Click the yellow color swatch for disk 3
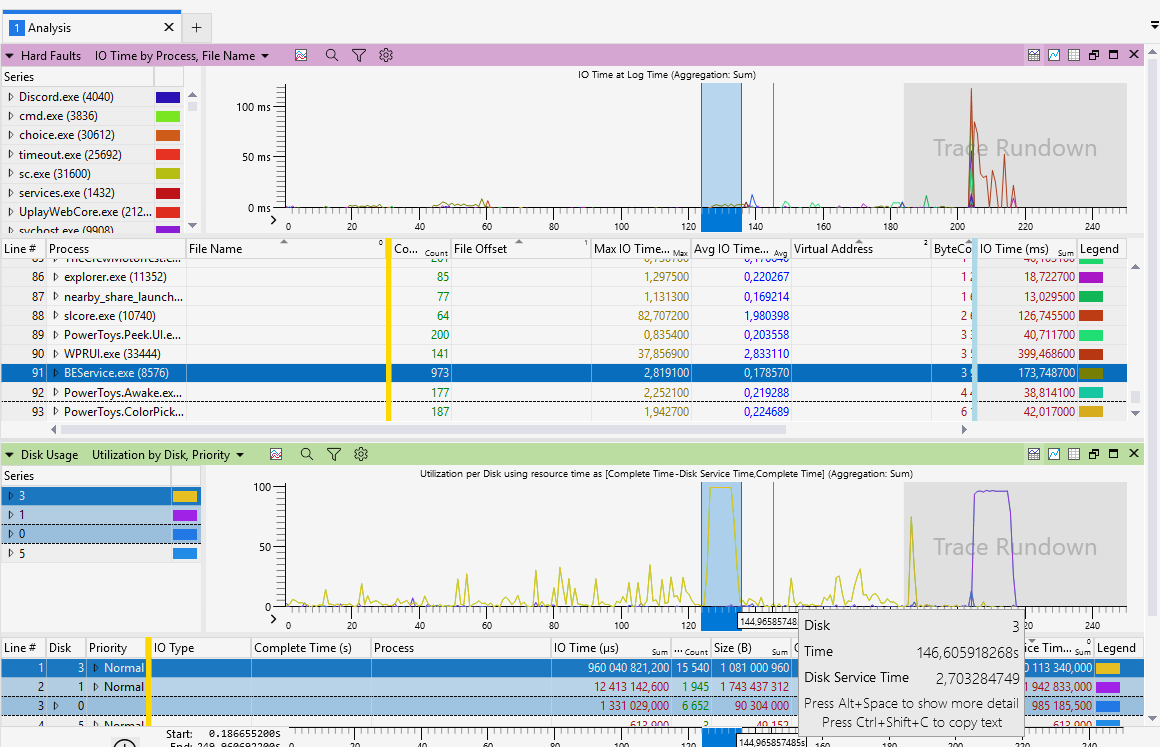 tap(185, 496)
